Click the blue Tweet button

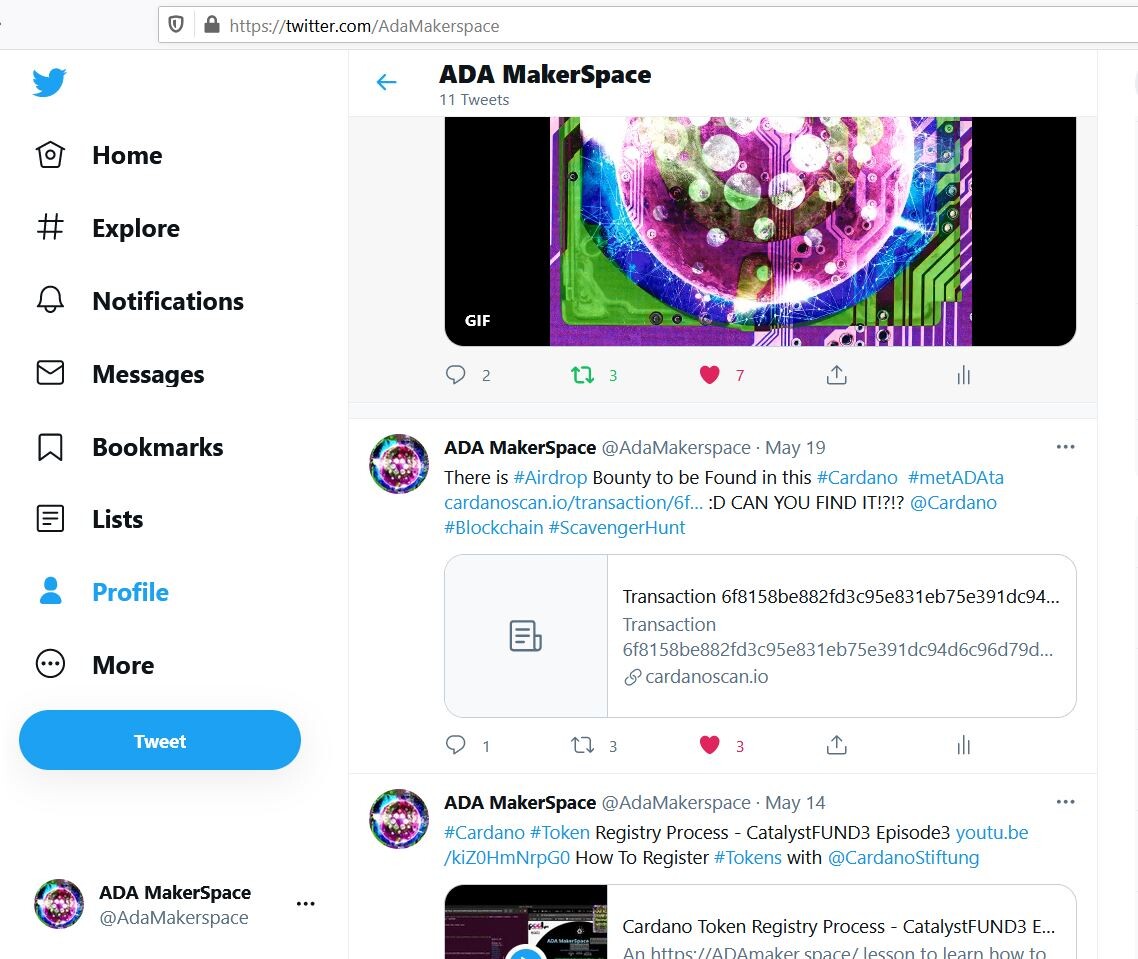click(x=160, y=740)
